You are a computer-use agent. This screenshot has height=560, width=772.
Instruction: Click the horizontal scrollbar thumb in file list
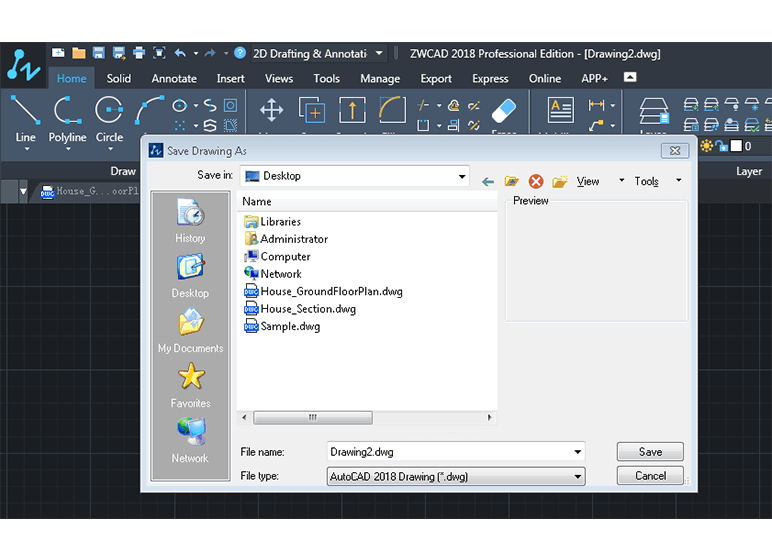tap(313, 418)
